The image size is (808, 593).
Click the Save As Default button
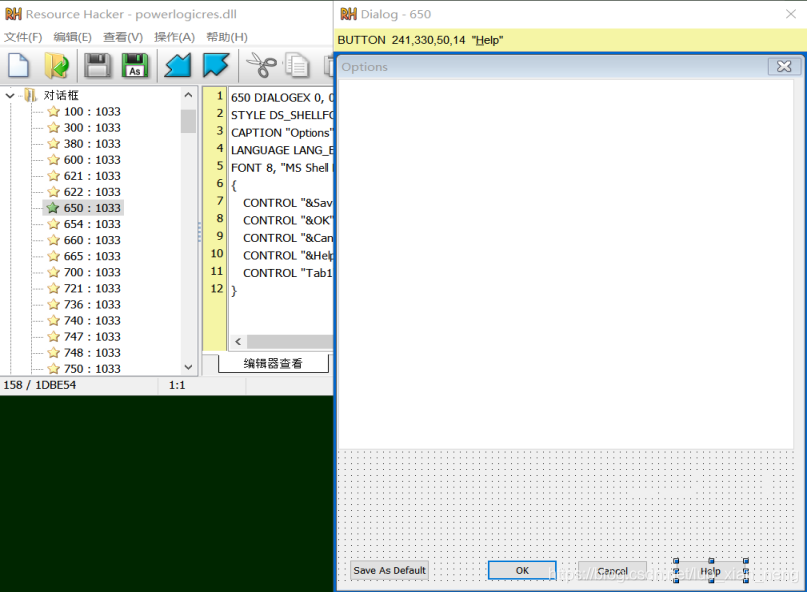click(390, 570)
